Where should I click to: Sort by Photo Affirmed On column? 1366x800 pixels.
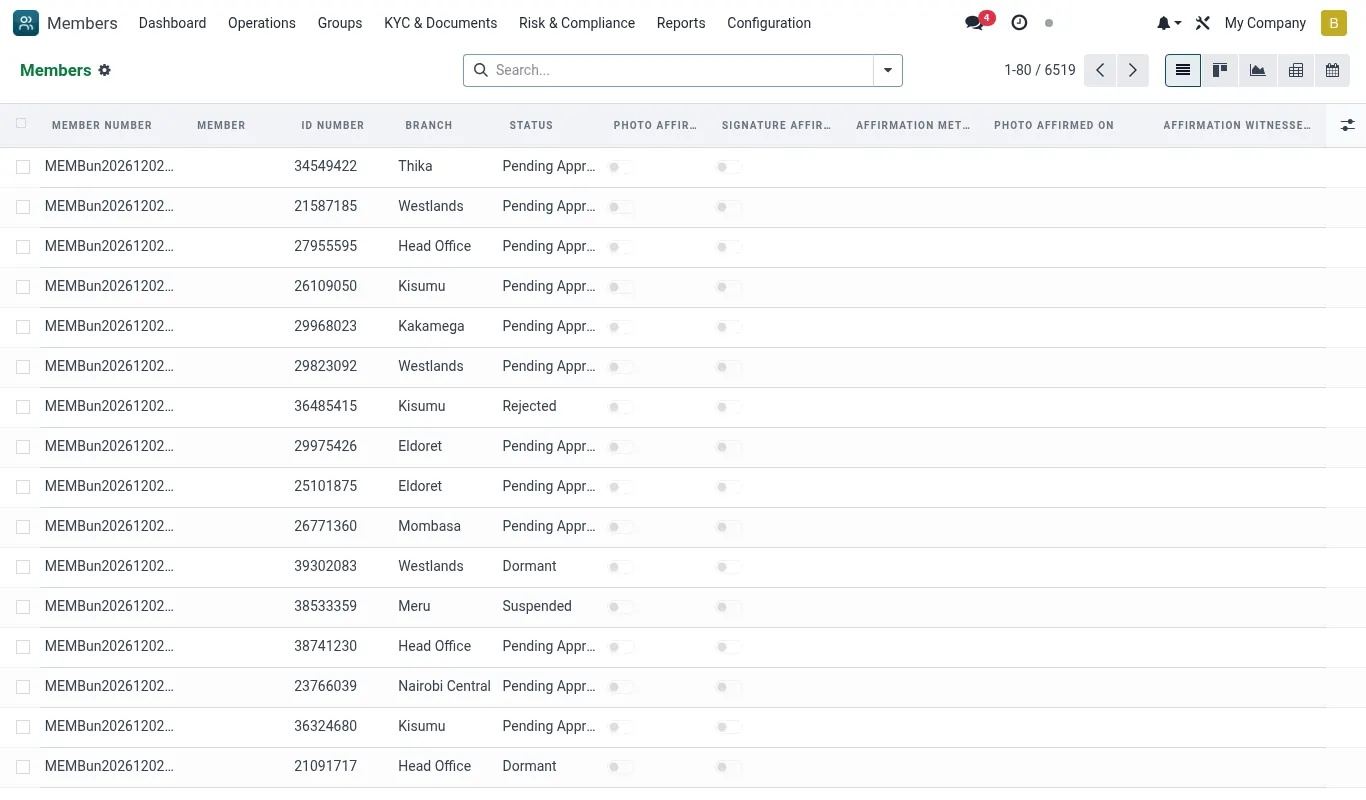click(1054, 125)
